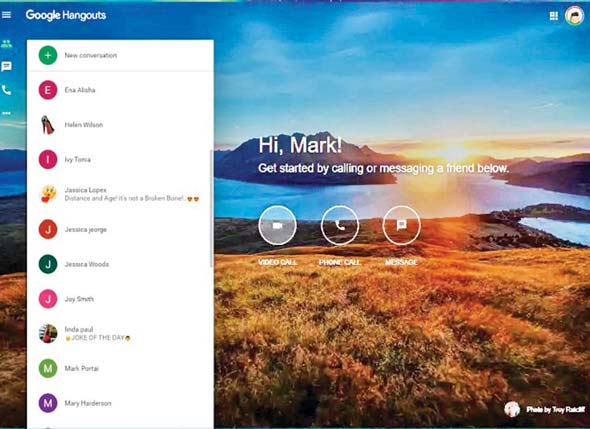Open the account profile avatar
The width and height of the screenshot is (590, 429).
(574, 16)
